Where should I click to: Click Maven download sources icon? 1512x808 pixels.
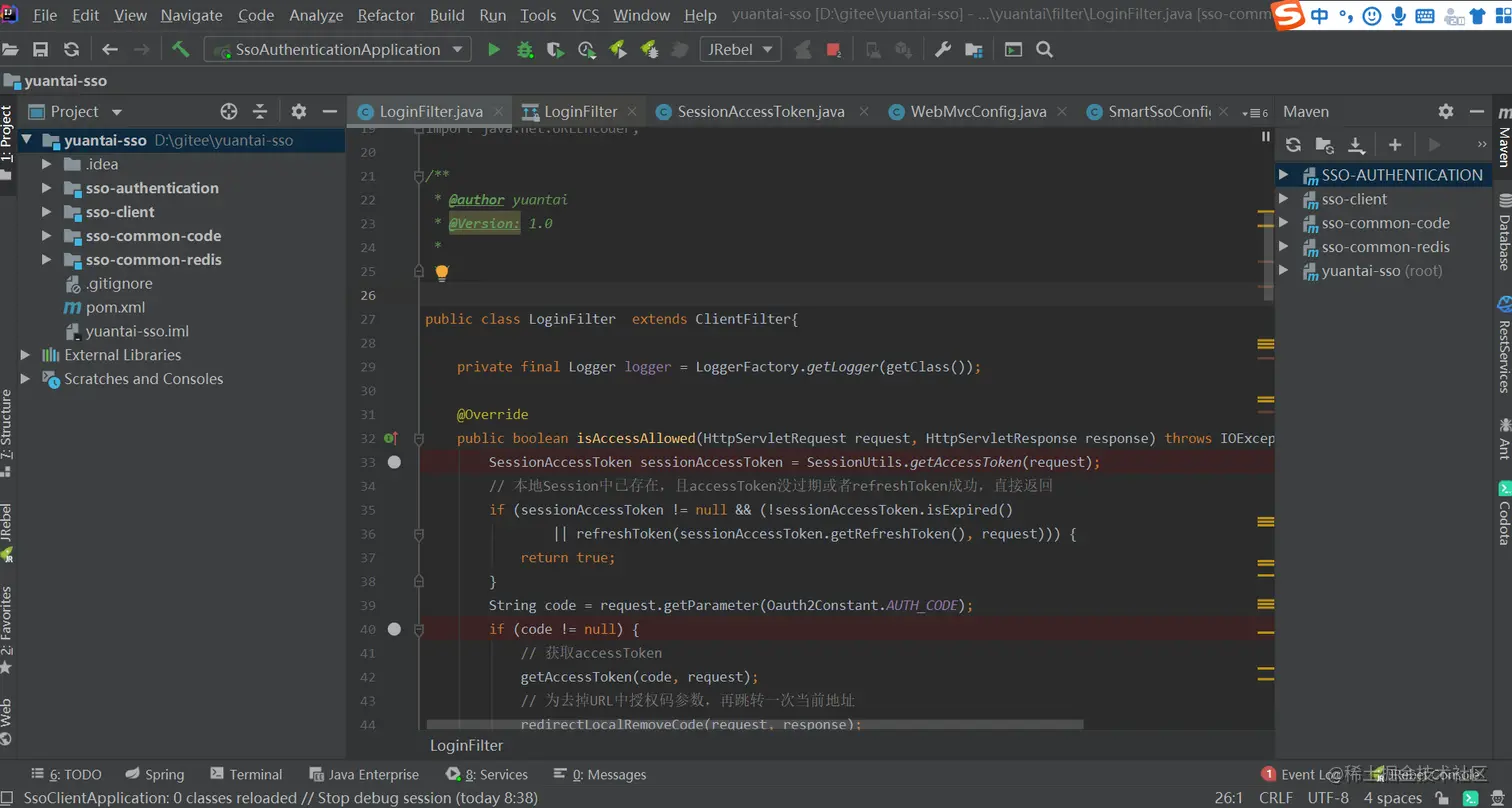tap(1356, 145)
